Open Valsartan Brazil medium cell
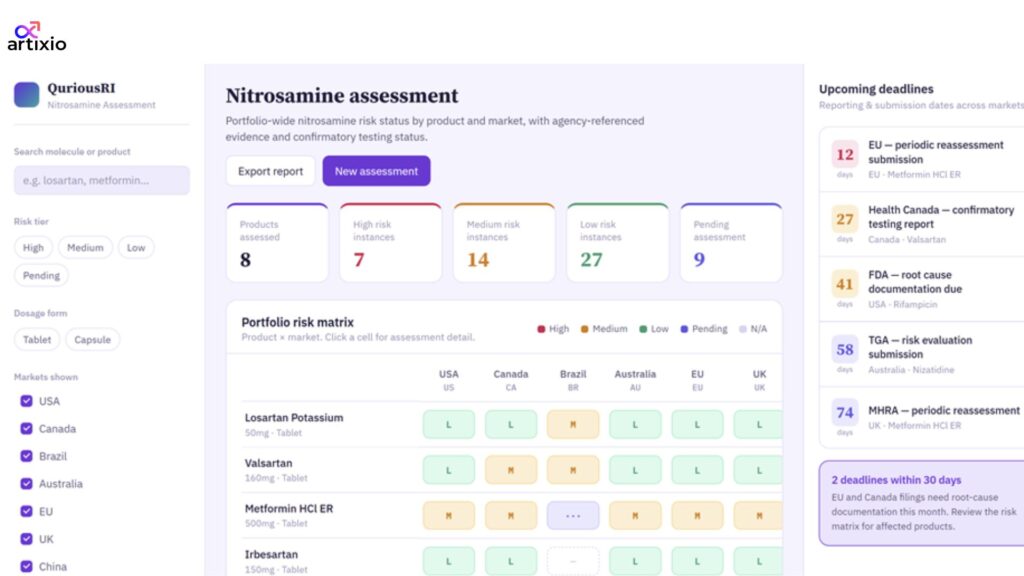The width and height of the screenshot is (1024, 576). click(573, 470)
